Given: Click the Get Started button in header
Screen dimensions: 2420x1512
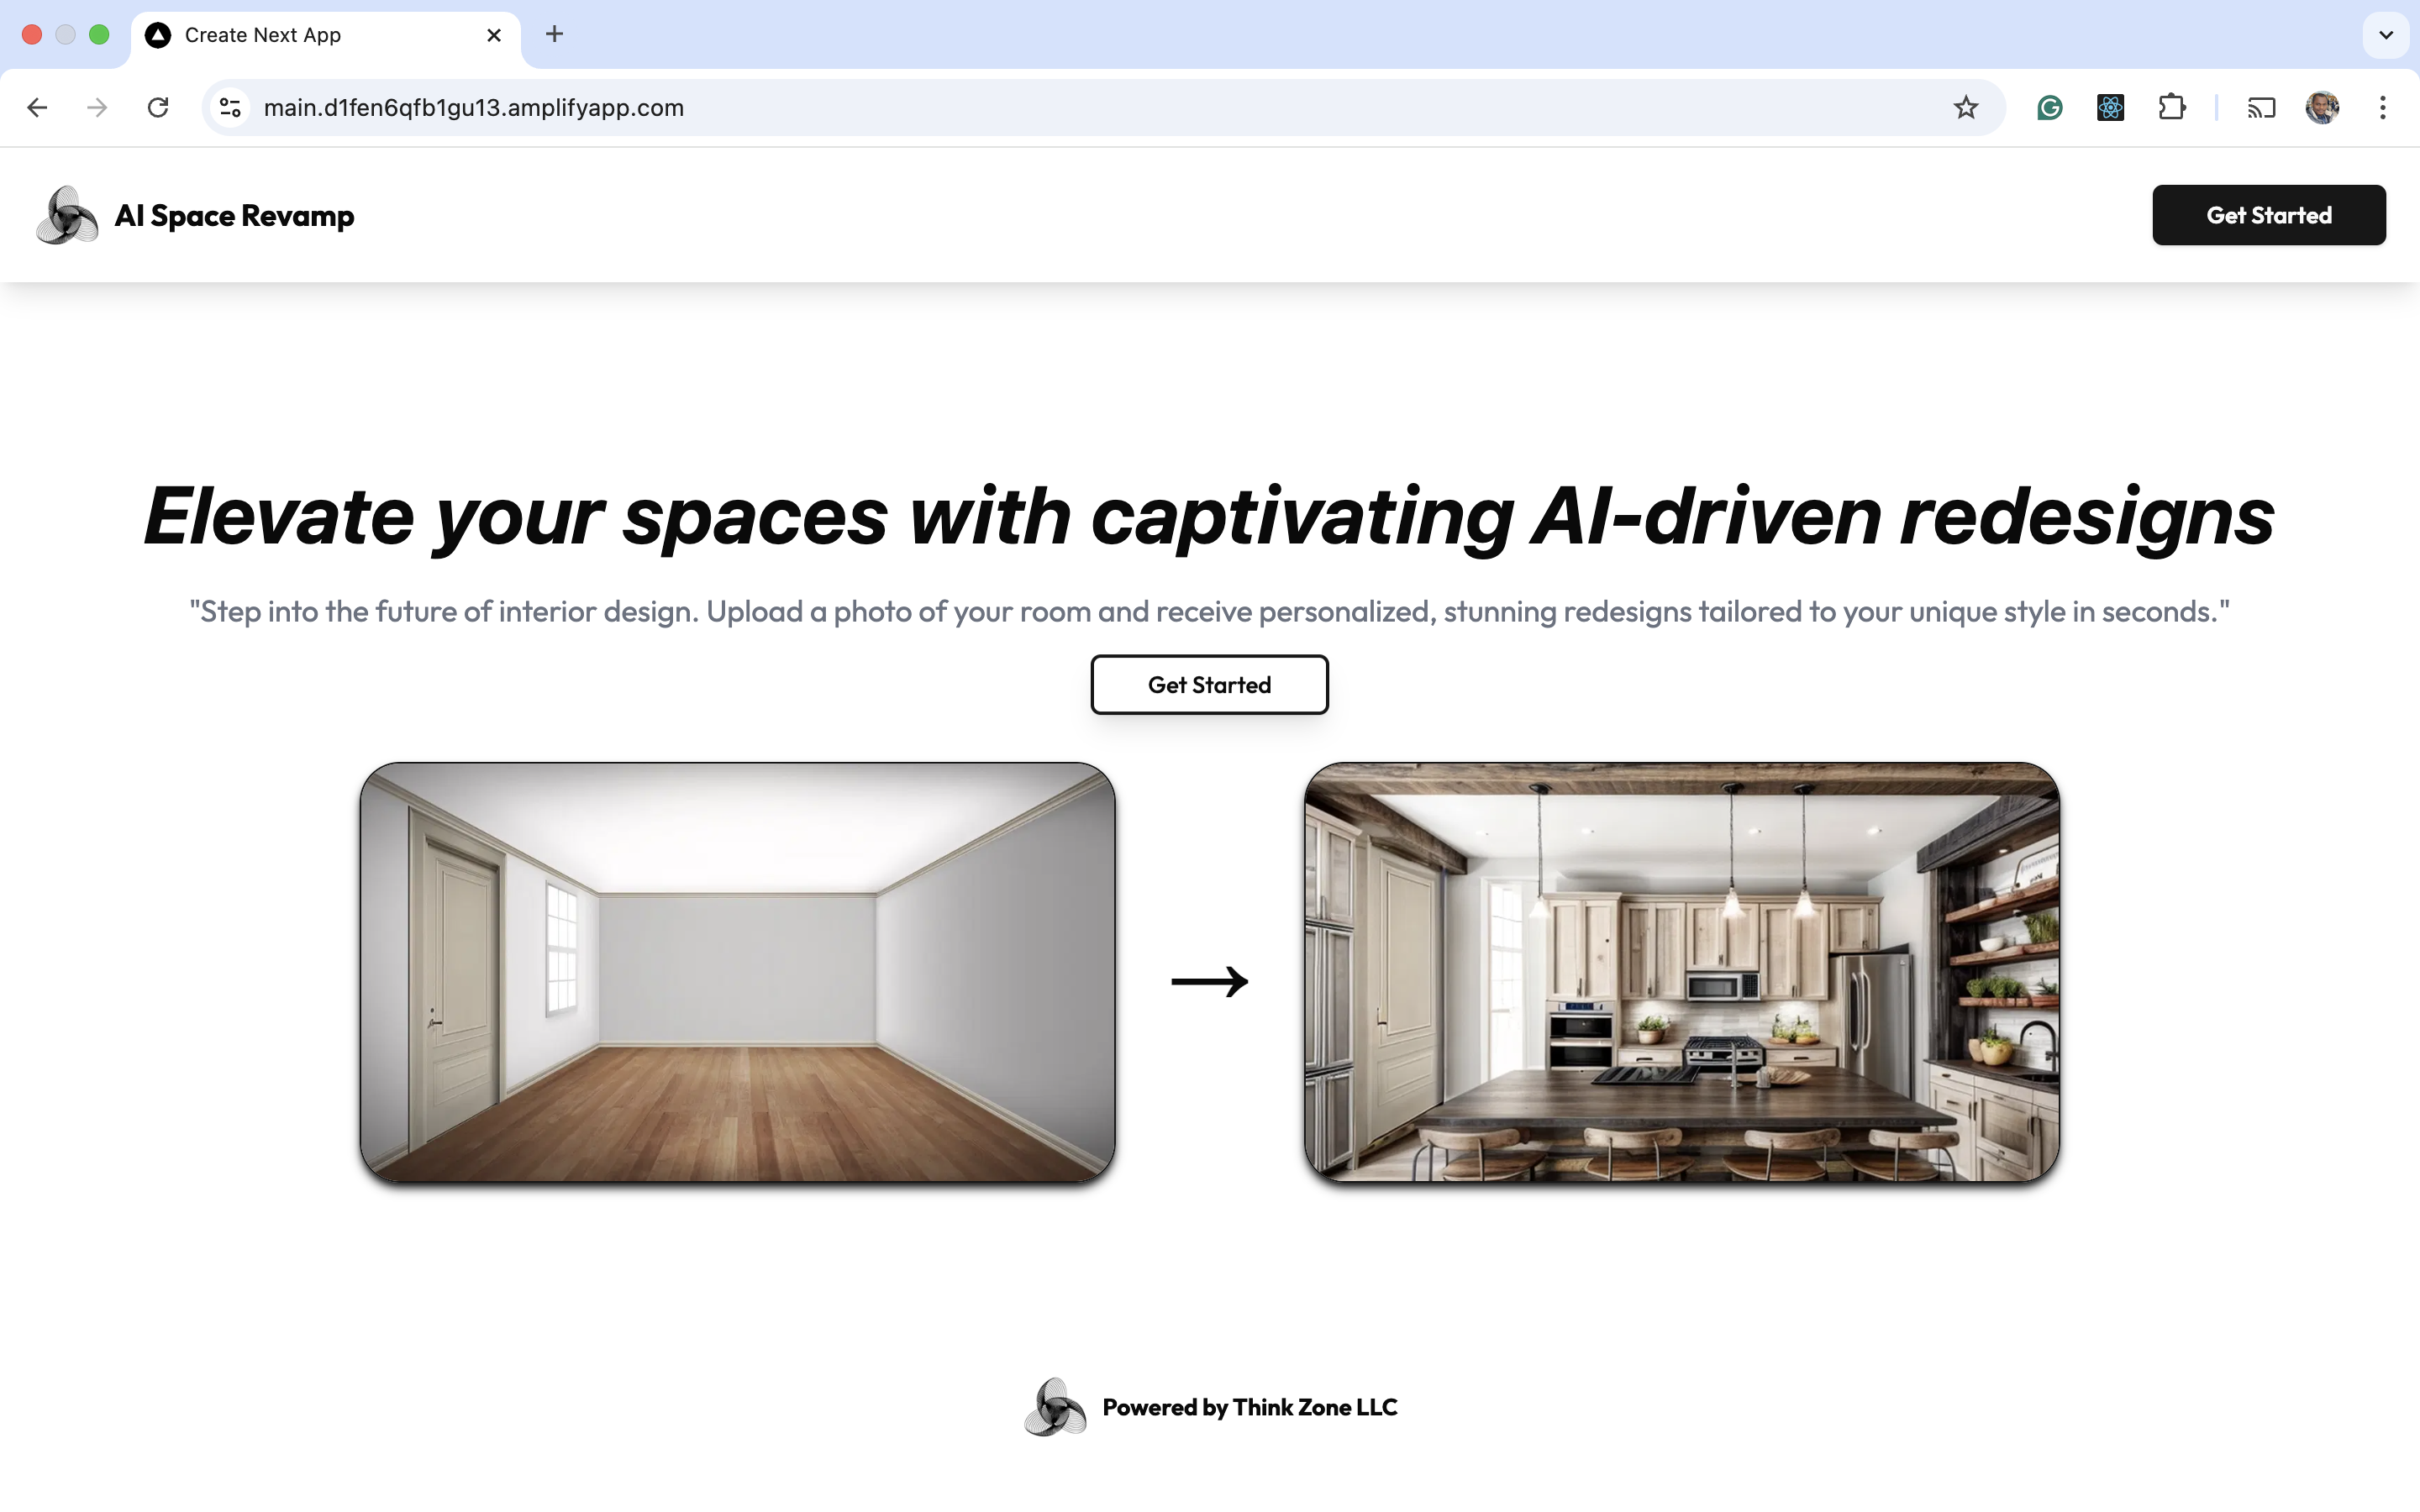Looking at the screenshot, I should click(2268, 214).
